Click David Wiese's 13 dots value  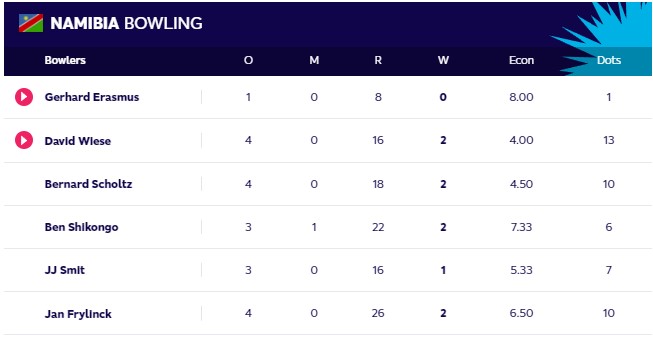(x=608, y=140)
